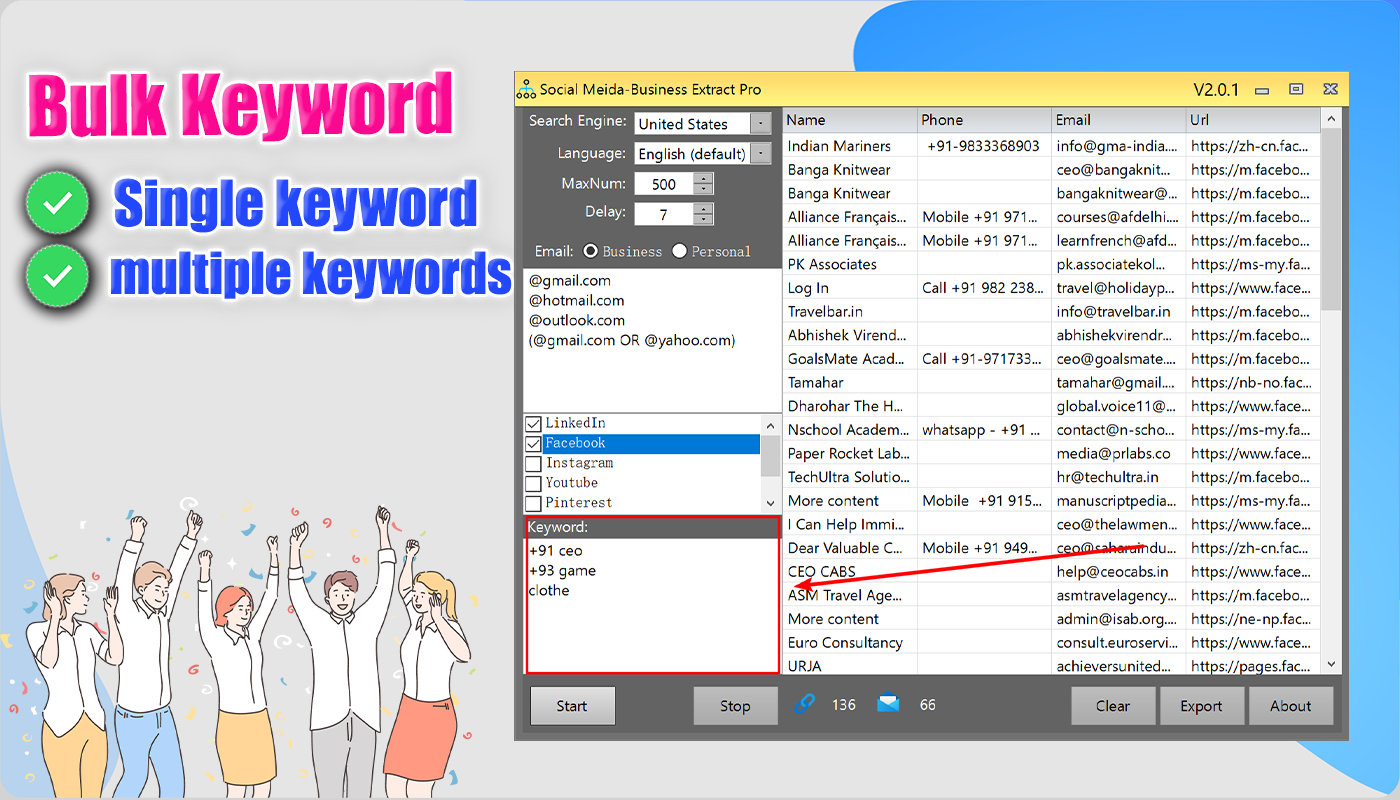1400x800 pixels.
Task: Select email cell starting learnfrench@afd
Action: tap(1118, 240)
